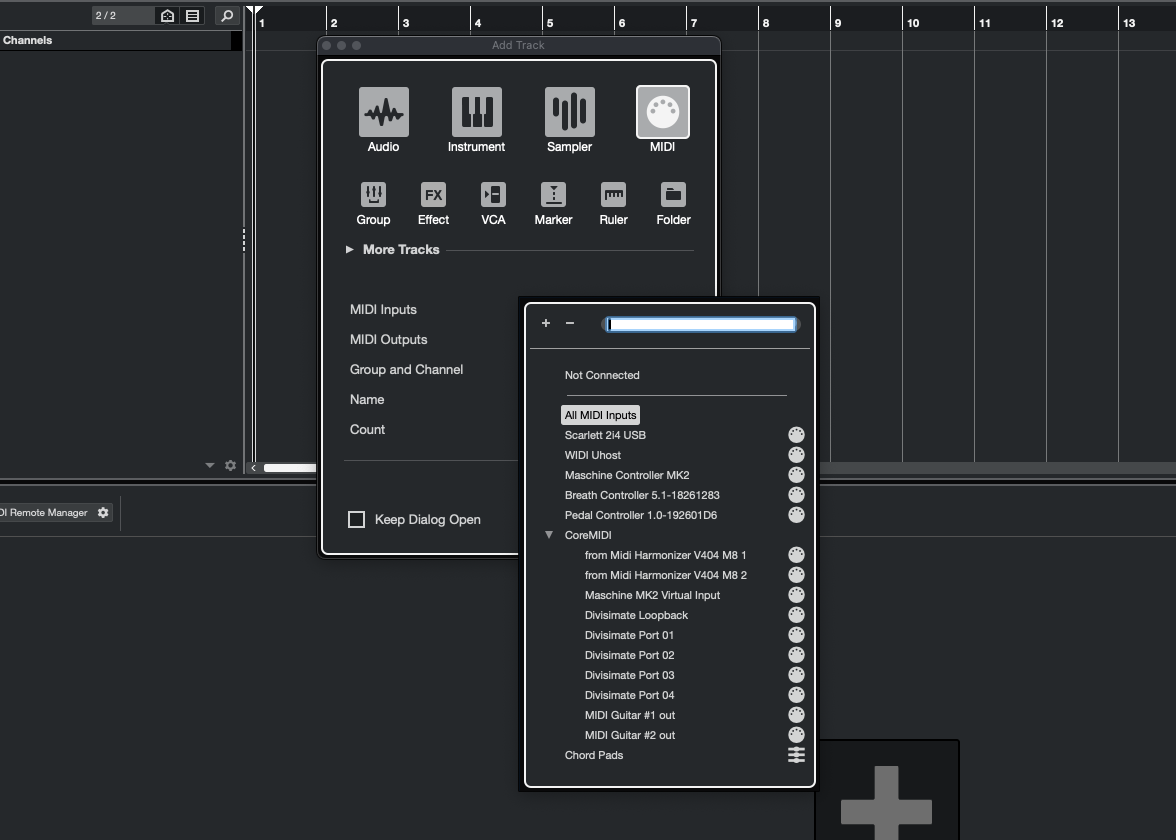Click MIDI port icon beside Pedal Controller

point(796,515)
